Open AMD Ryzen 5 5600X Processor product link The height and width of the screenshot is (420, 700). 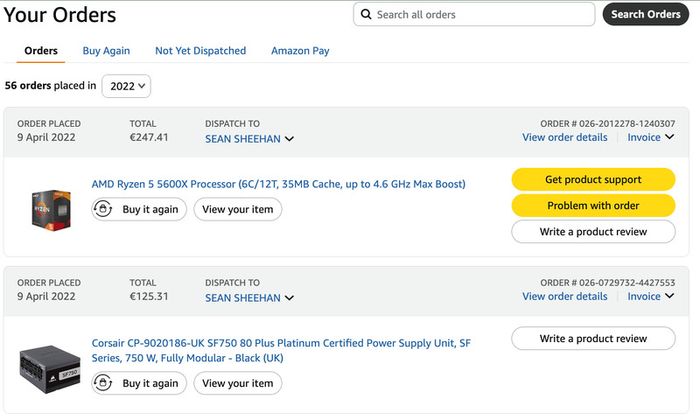[279, 184]
